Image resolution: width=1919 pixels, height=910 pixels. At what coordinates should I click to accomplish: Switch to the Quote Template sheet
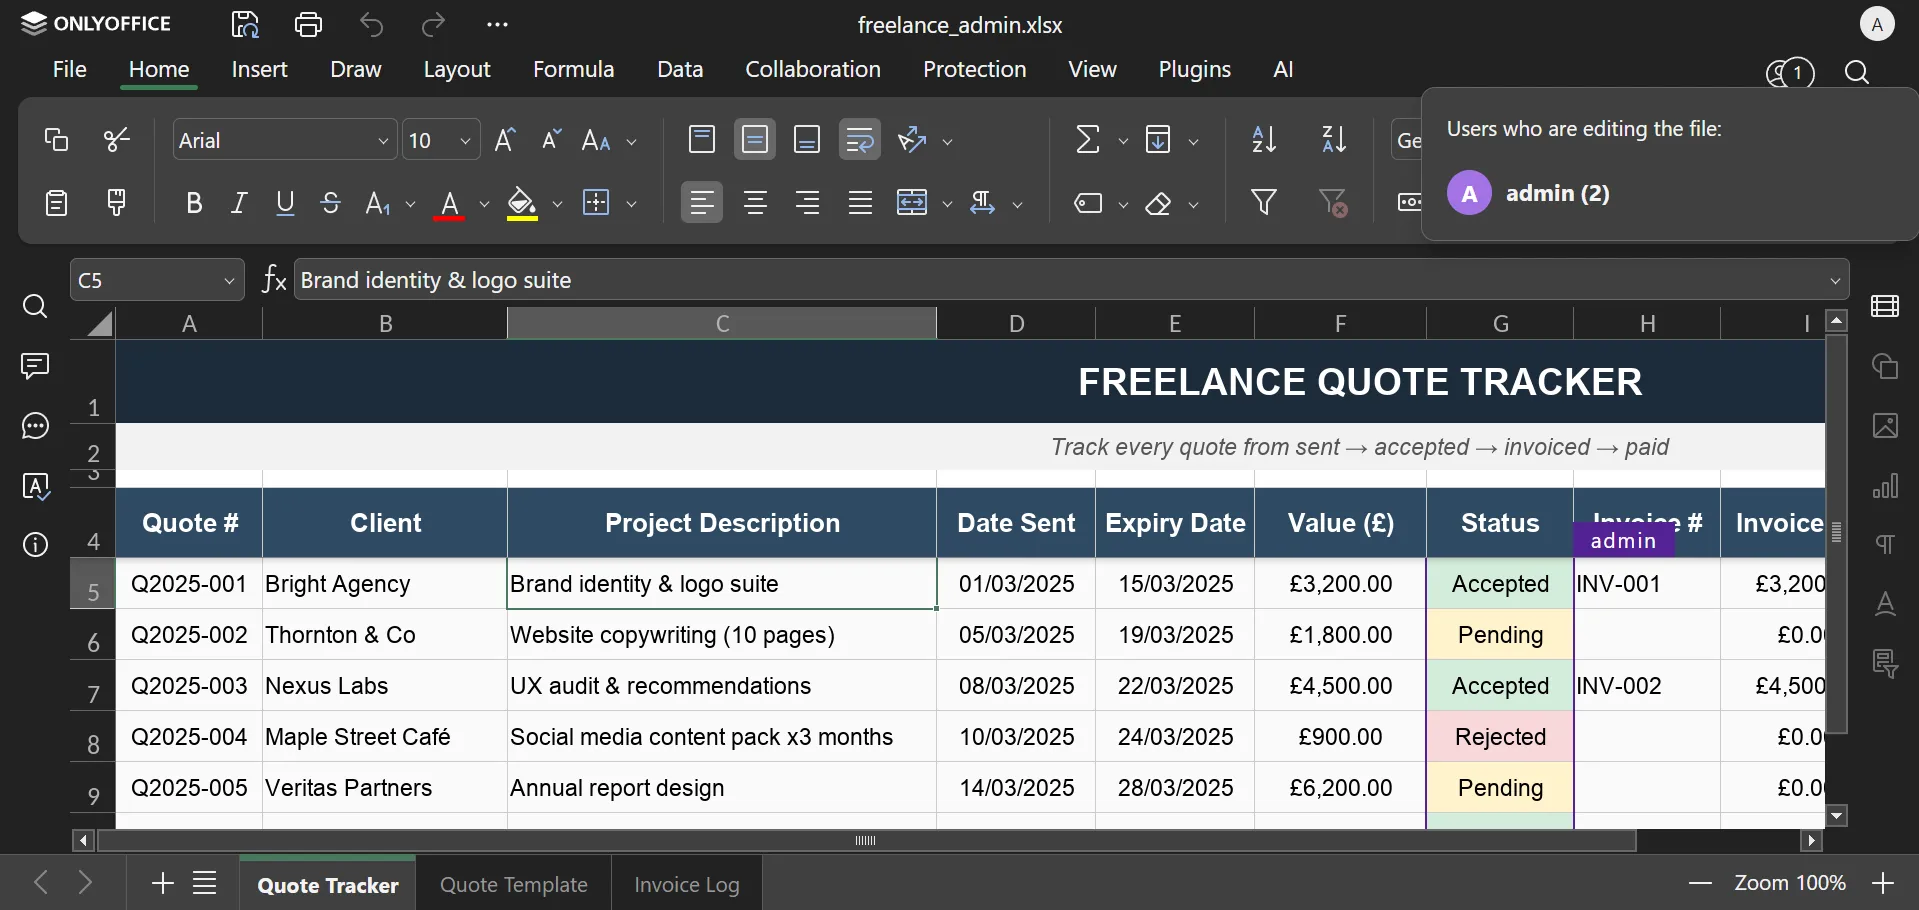click(x=514, y=885)
